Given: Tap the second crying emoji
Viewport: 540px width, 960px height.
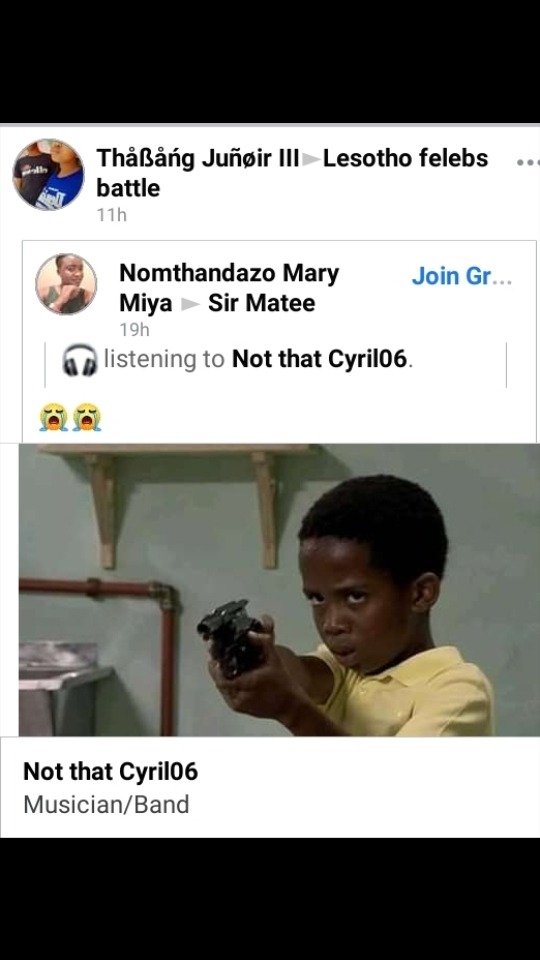Looking at the screenshot, I should pos(87,417).
